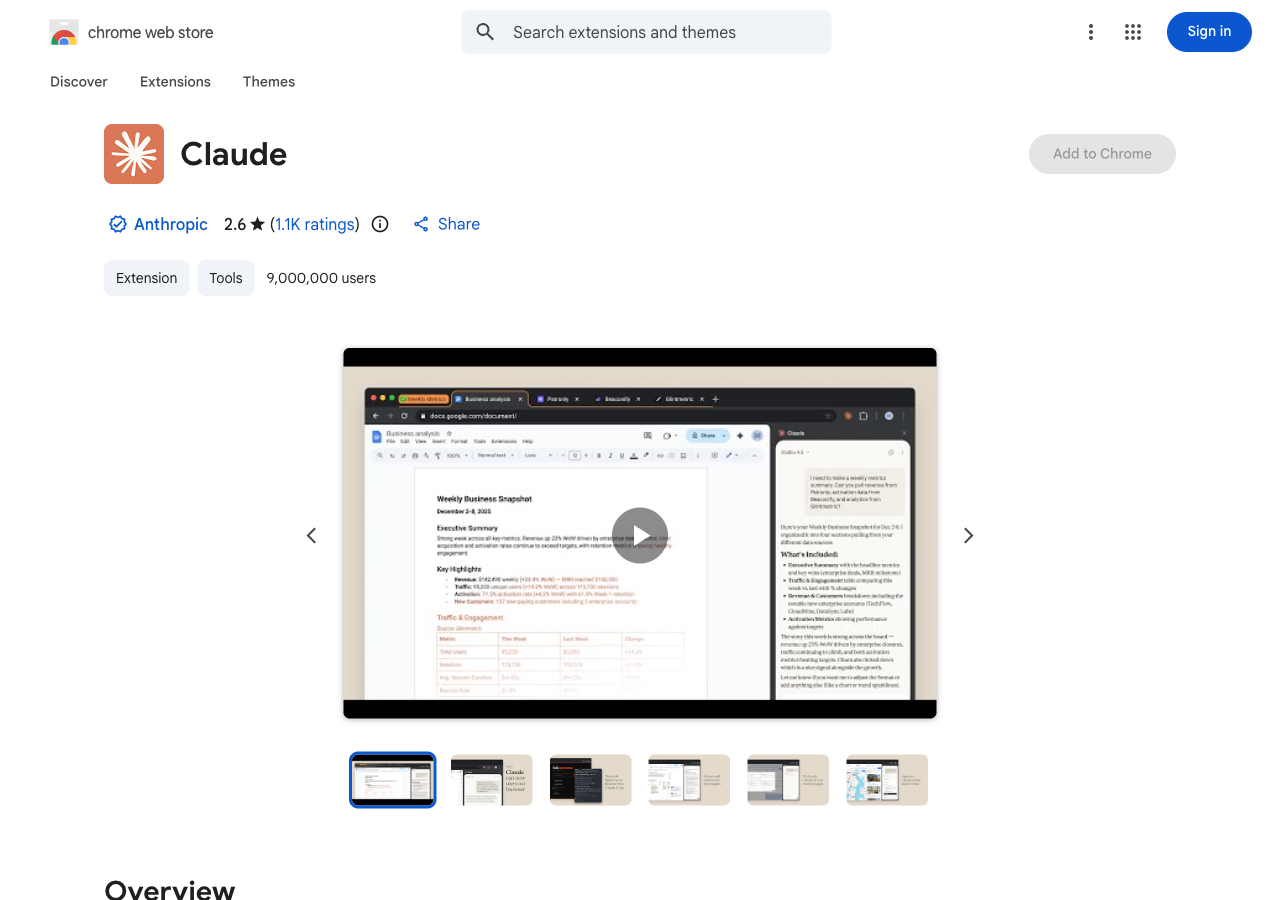Image resolution: width=1280 pixels, height=900 pixels.
Task: Click the Tools category chip
Action: tap(226, 278)
